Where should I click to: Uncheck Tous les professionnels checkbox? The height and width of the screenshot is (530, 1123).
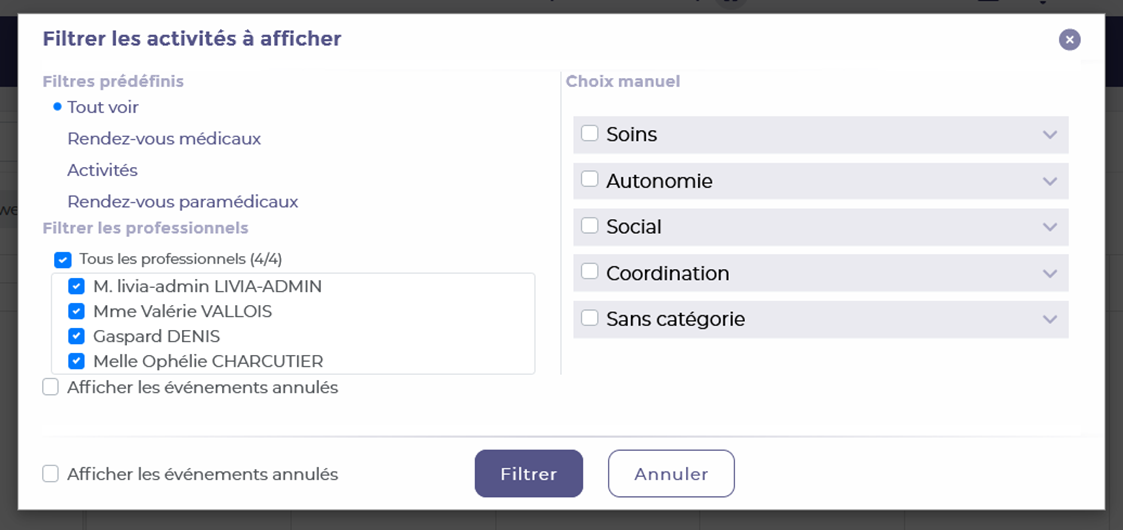(x=63, y=260)
